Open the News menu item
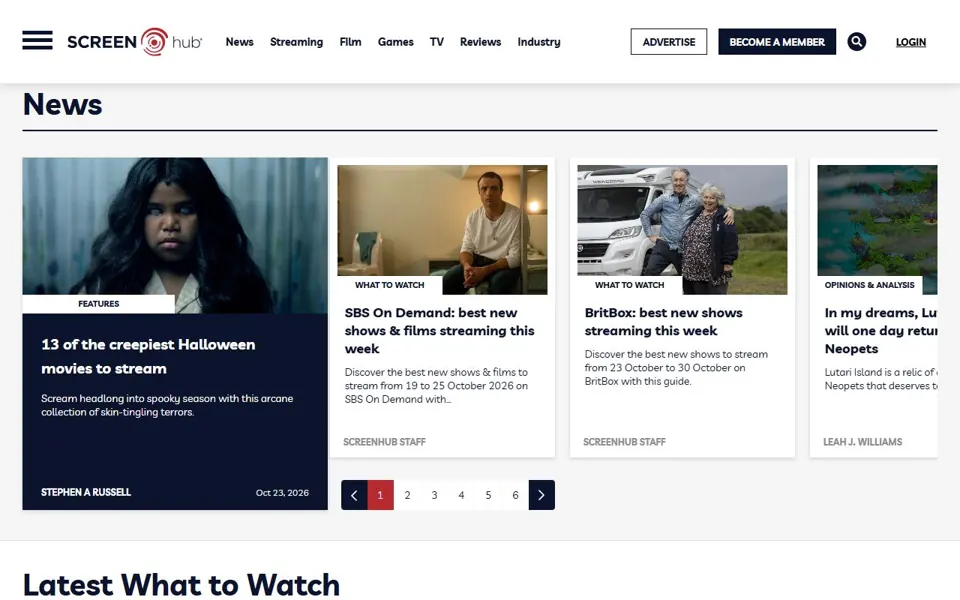Screen dimensions: 960x600 (239, 42)
